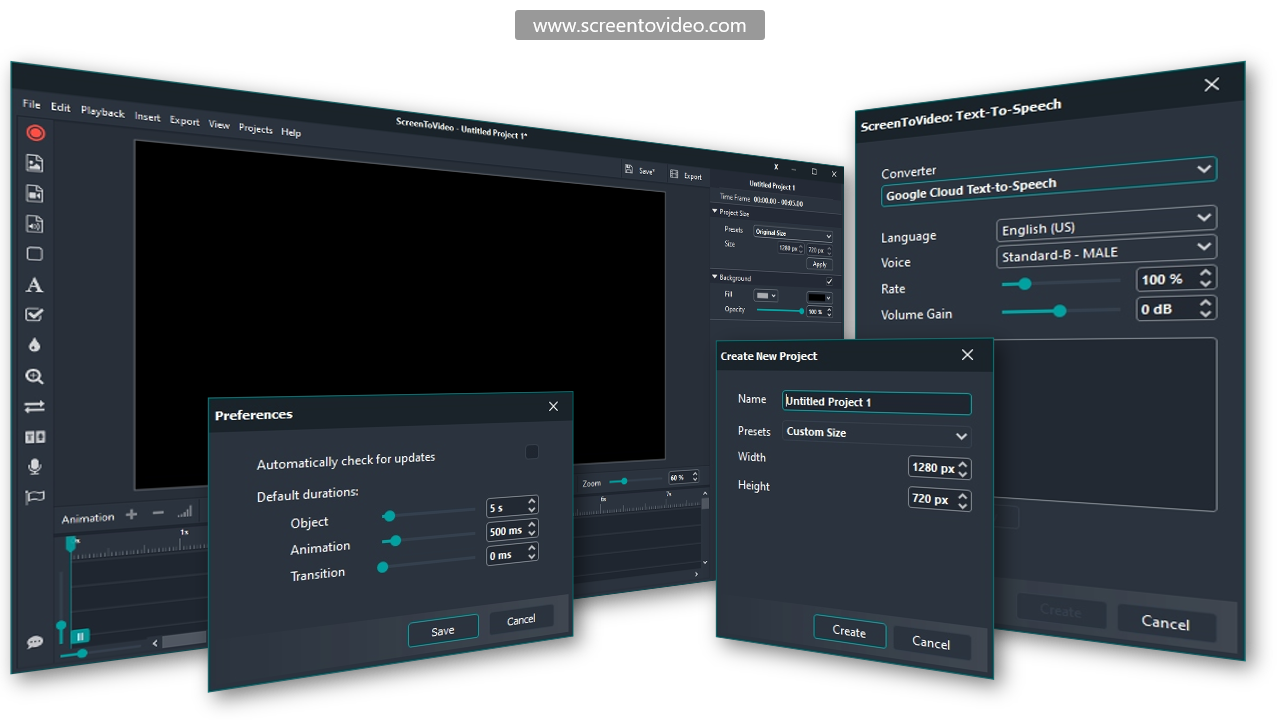Viewport: 1280px width, 720px height.
Task: Select the zoom magnifier tool
Action: tap(35, 376)
